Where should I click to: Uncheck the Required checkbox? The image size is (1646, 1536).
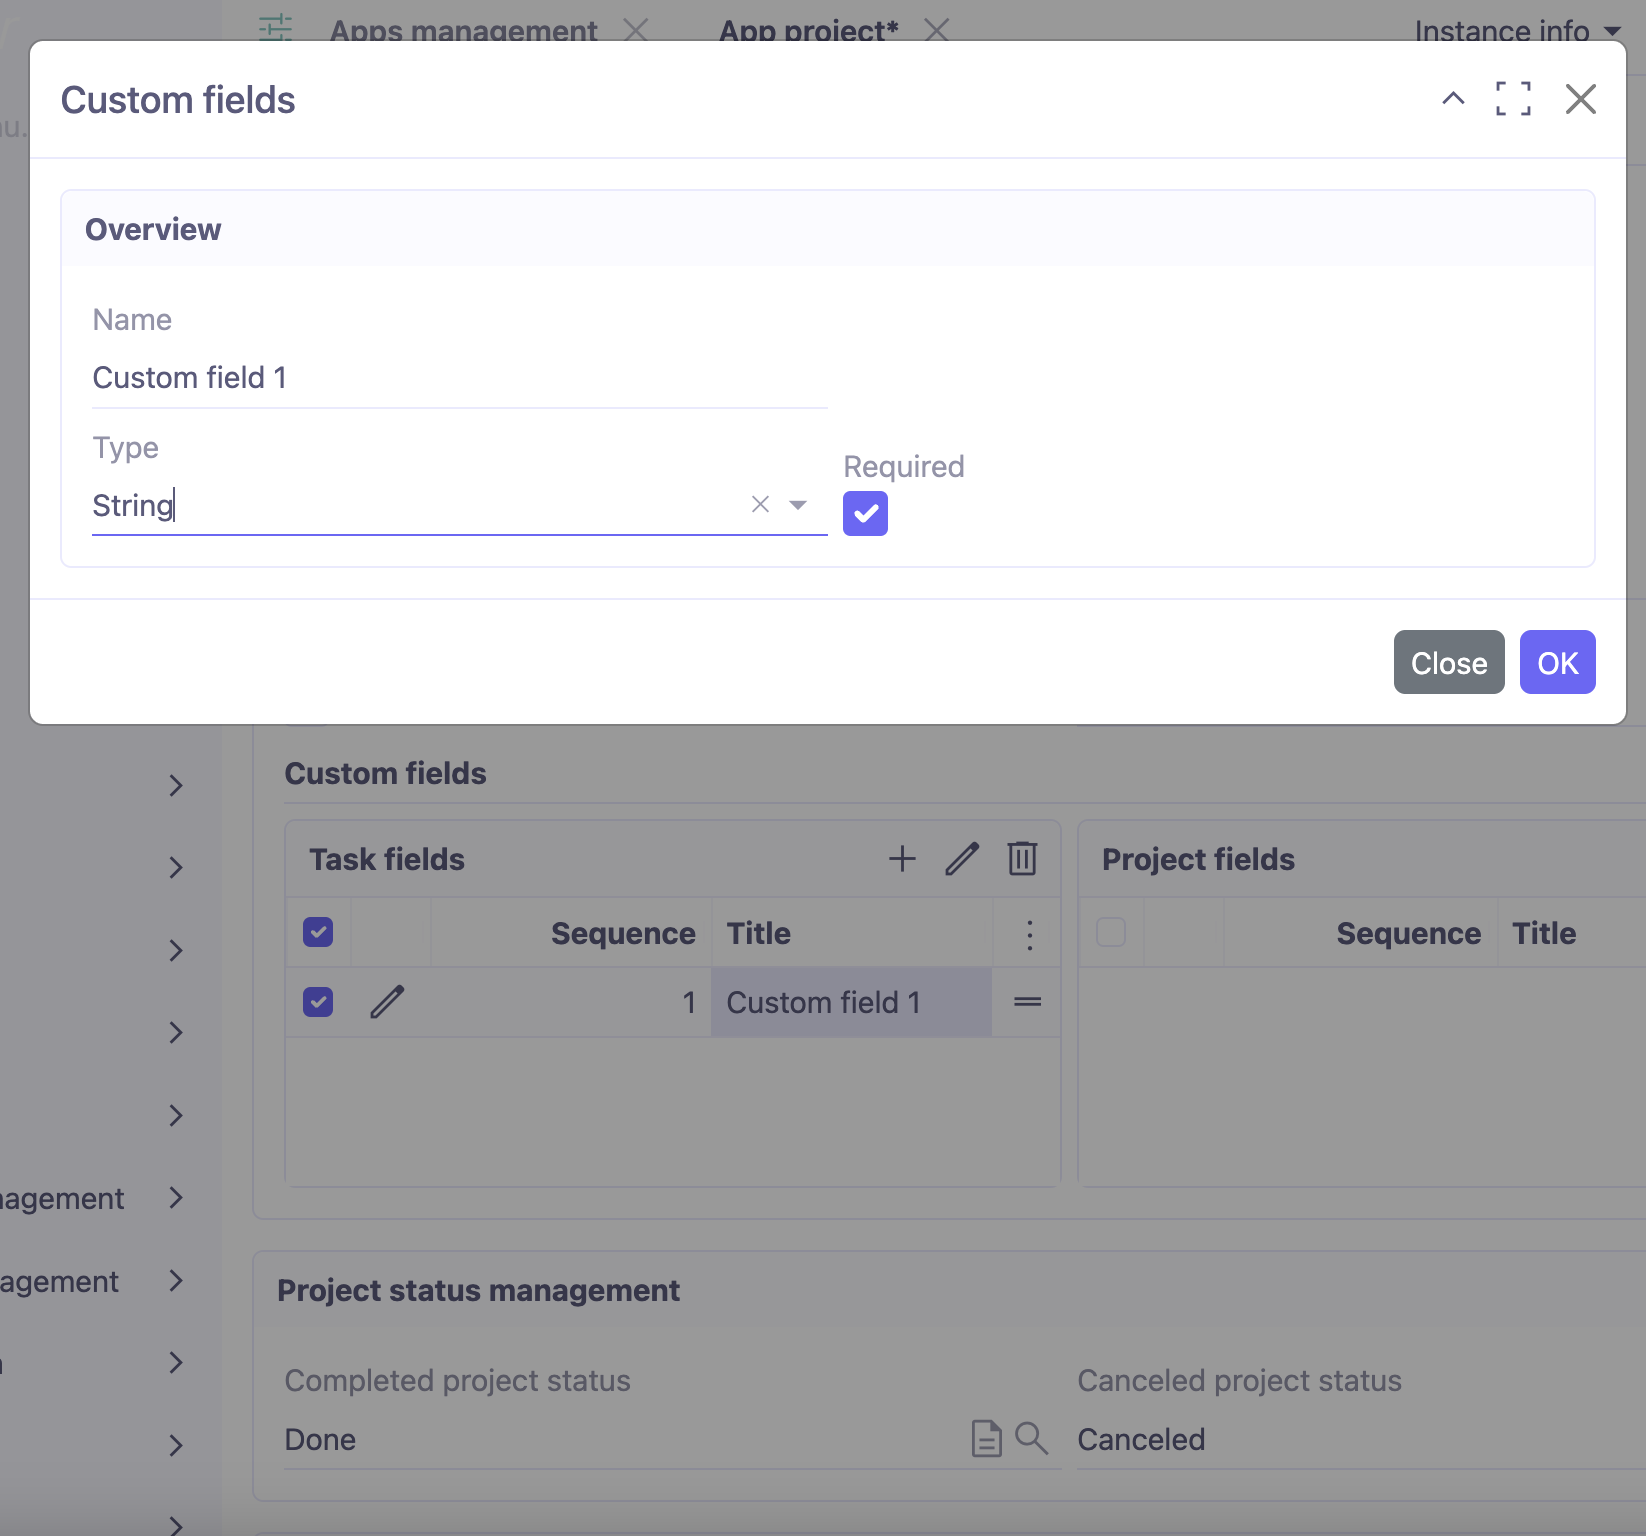pos(865,513)
